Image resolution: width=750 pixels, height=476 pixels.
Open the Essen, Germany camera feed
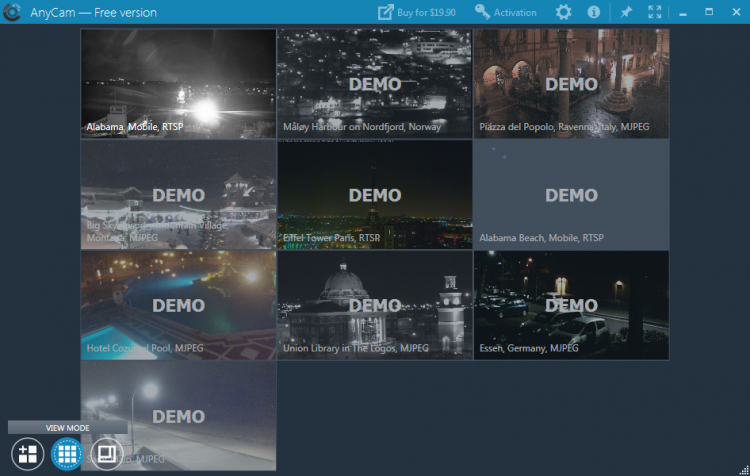click(572, 305)
